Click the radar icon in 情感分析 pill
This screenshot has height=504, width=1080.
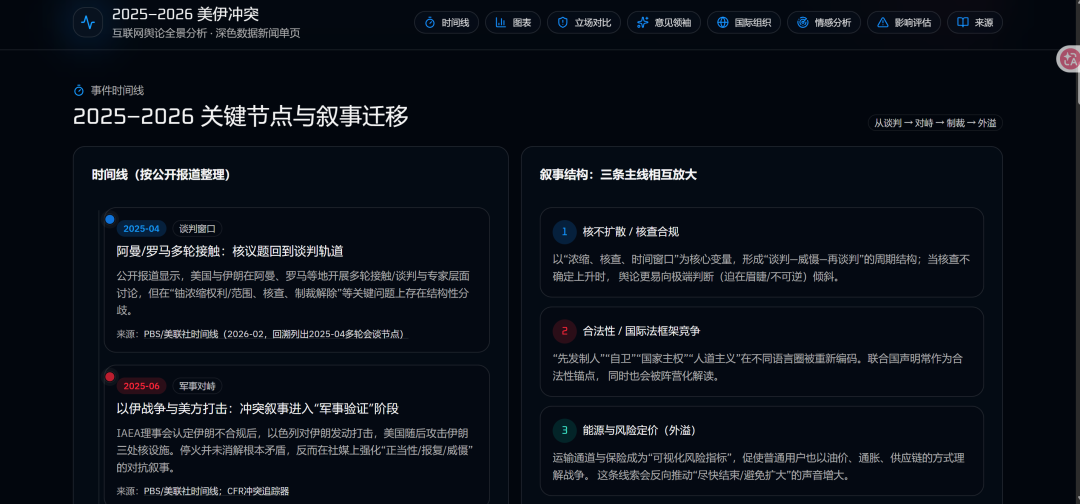pyautogui.click(x=802, y=23)
